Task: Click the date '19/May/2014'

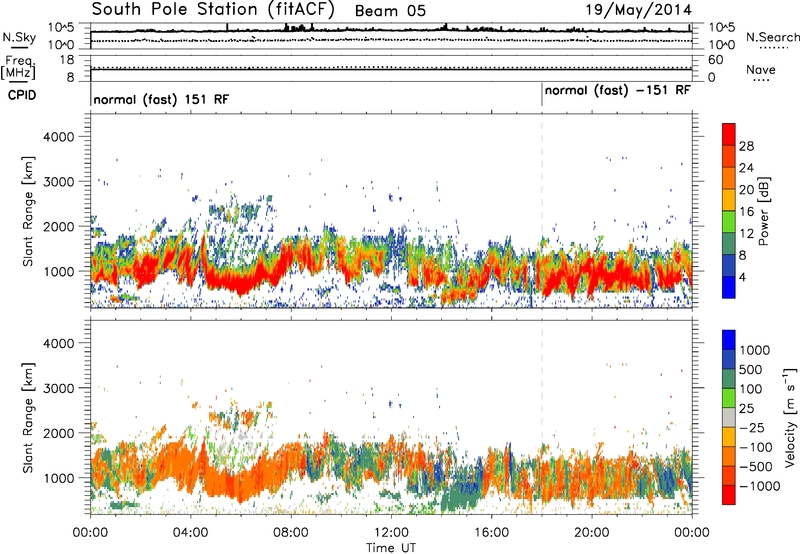Action: [x=638, y=10]
